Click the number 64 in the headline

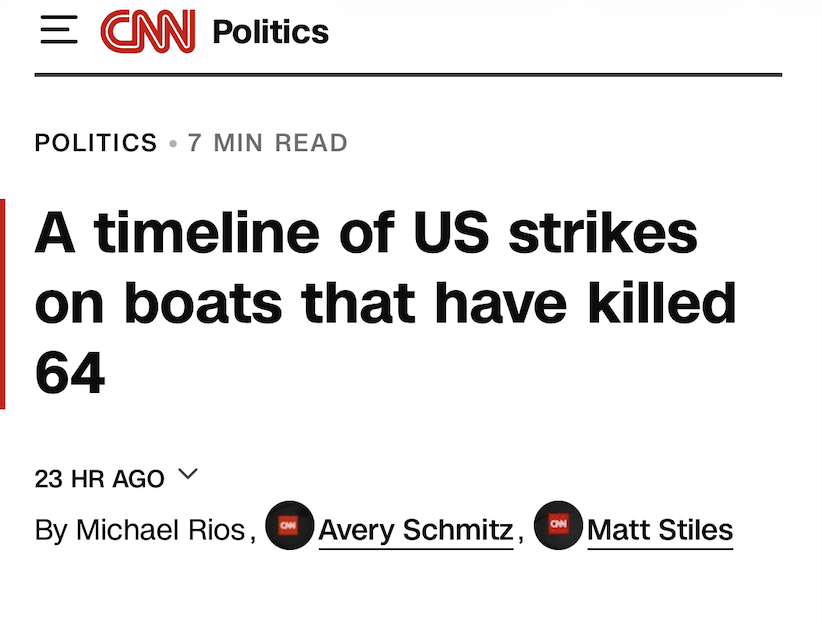(x=70, y=373)
